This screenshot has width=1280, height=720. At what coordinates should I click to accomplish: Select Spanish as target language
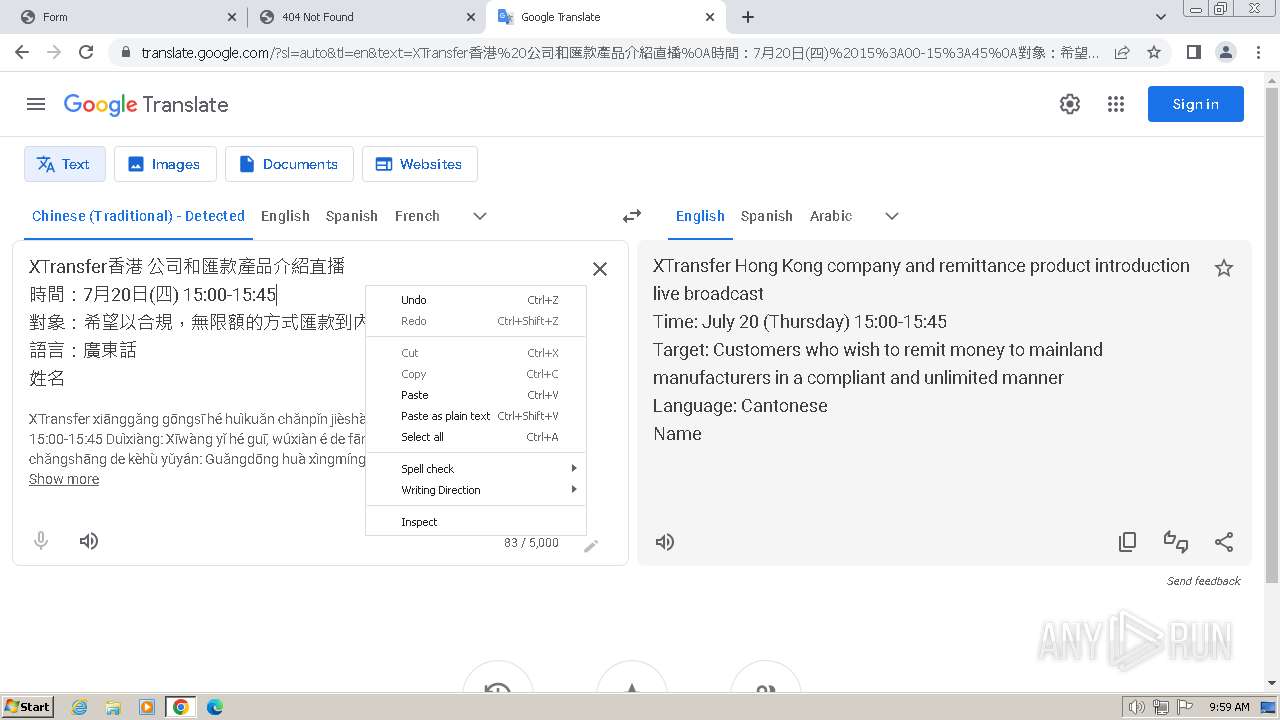pyautogui.click(x=767, y=216)
